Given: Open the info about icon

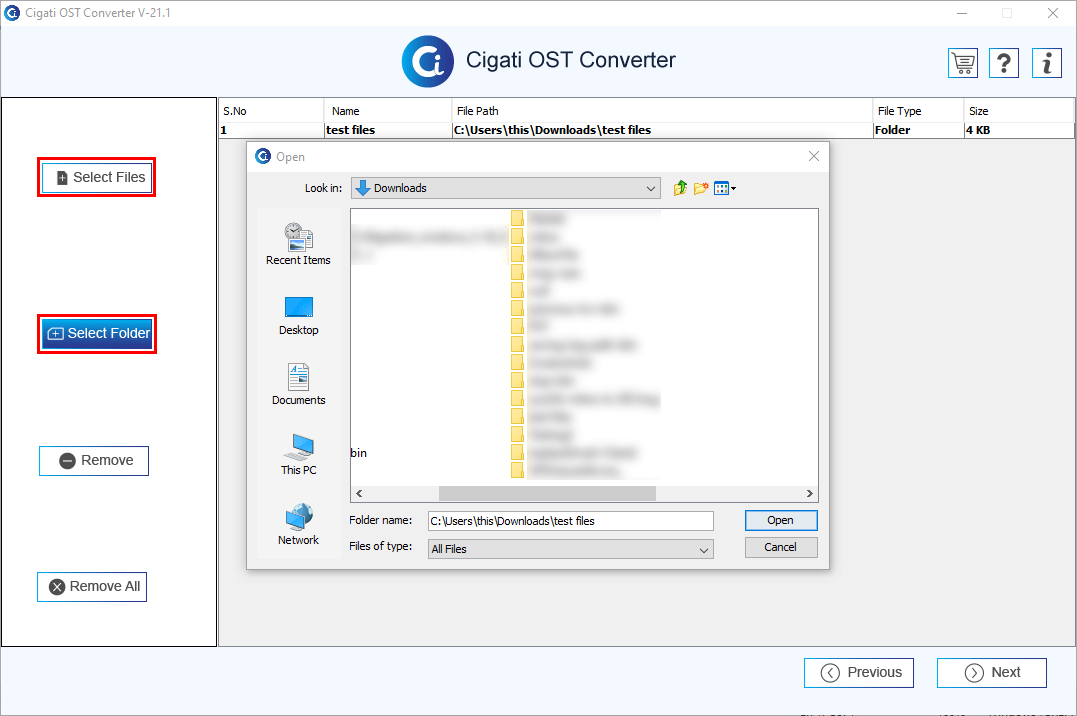Looking at the screenshot, I should tap(1047, 63).
